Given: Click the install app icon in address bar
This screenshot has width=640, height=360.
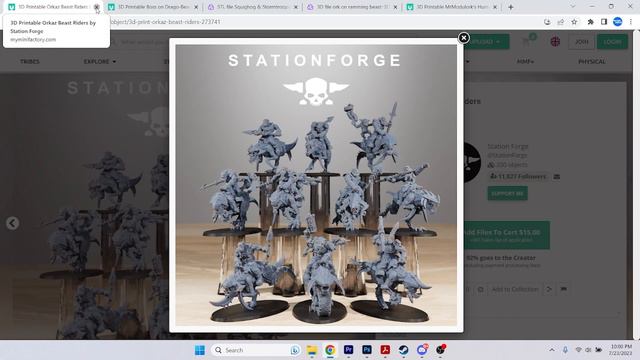Looking at the screenshot, I should click(547, 22).
